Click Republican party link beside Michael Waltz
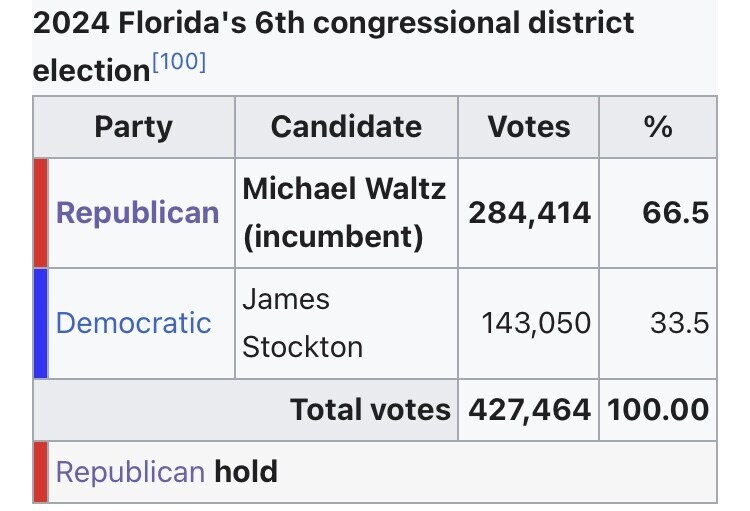 tap(137, 213)
